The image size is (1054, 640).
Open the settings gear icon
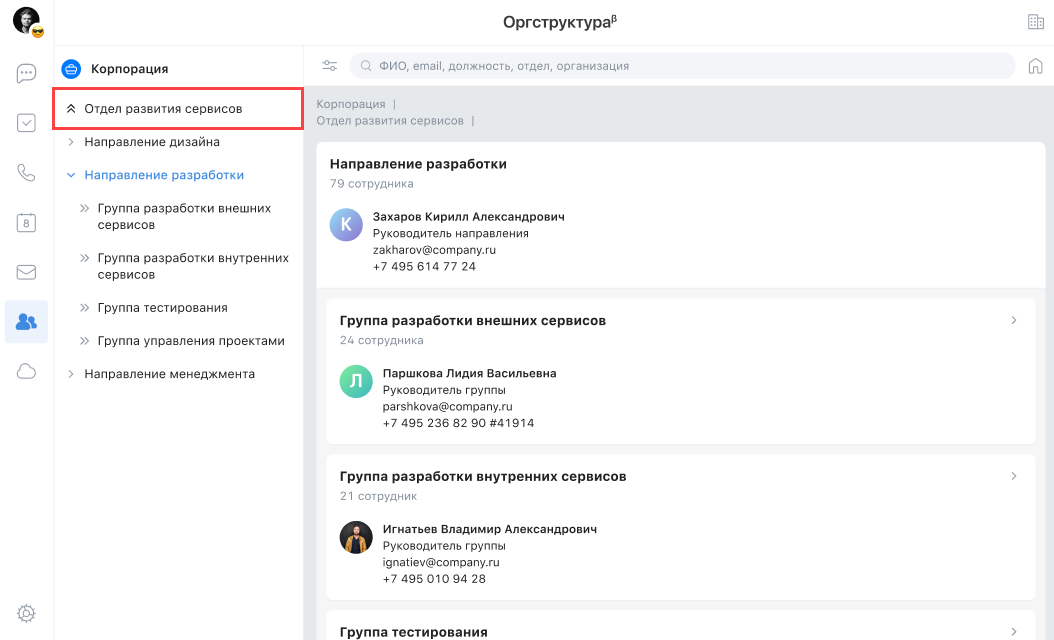click(26, 613)
